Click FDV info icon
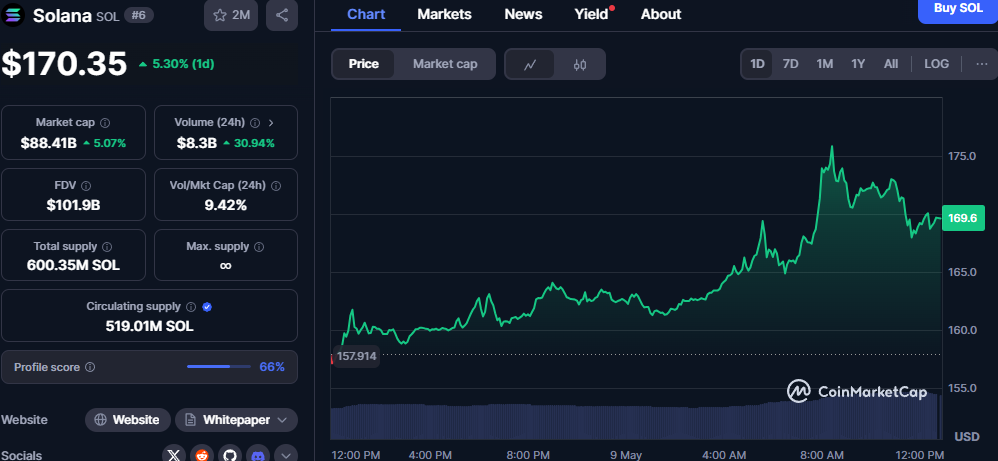Viewport: 998px width, 461px height. click(86, 186)
